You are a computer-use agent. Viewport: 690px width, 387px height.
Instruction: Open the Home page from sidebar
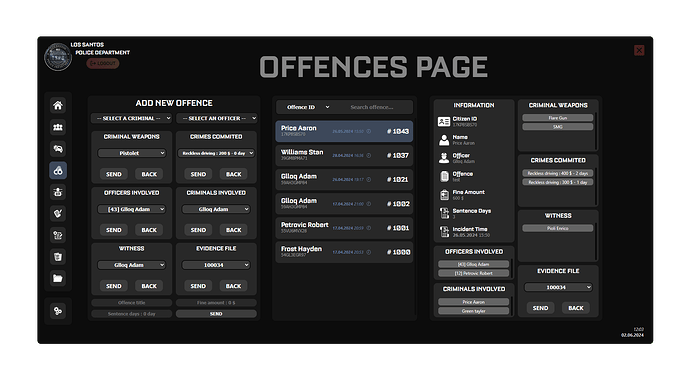click(58, 105)
